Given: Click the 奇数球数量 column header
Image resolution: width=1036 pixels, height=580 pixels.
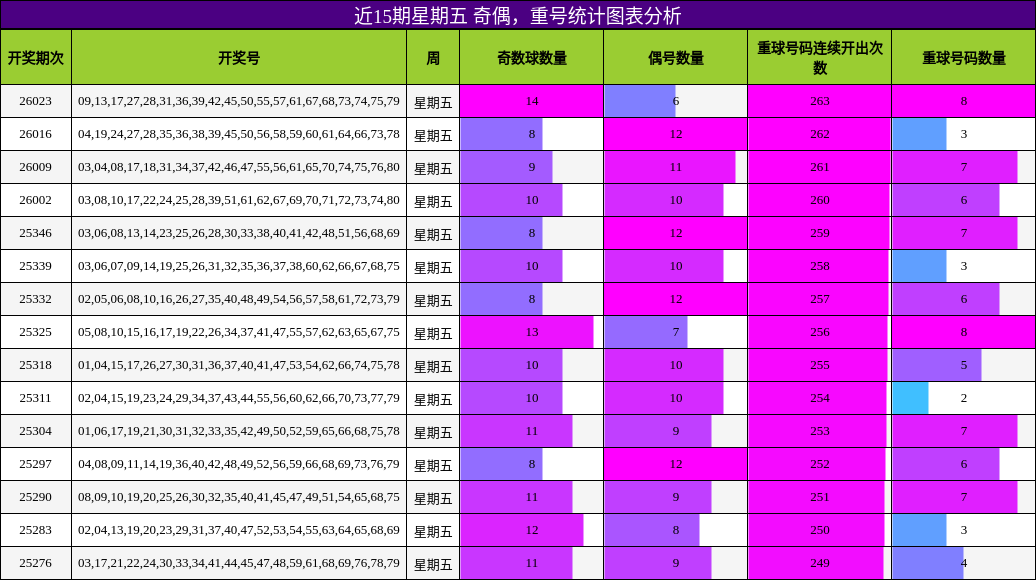Looking at the screenshot, I should [530, 57].
